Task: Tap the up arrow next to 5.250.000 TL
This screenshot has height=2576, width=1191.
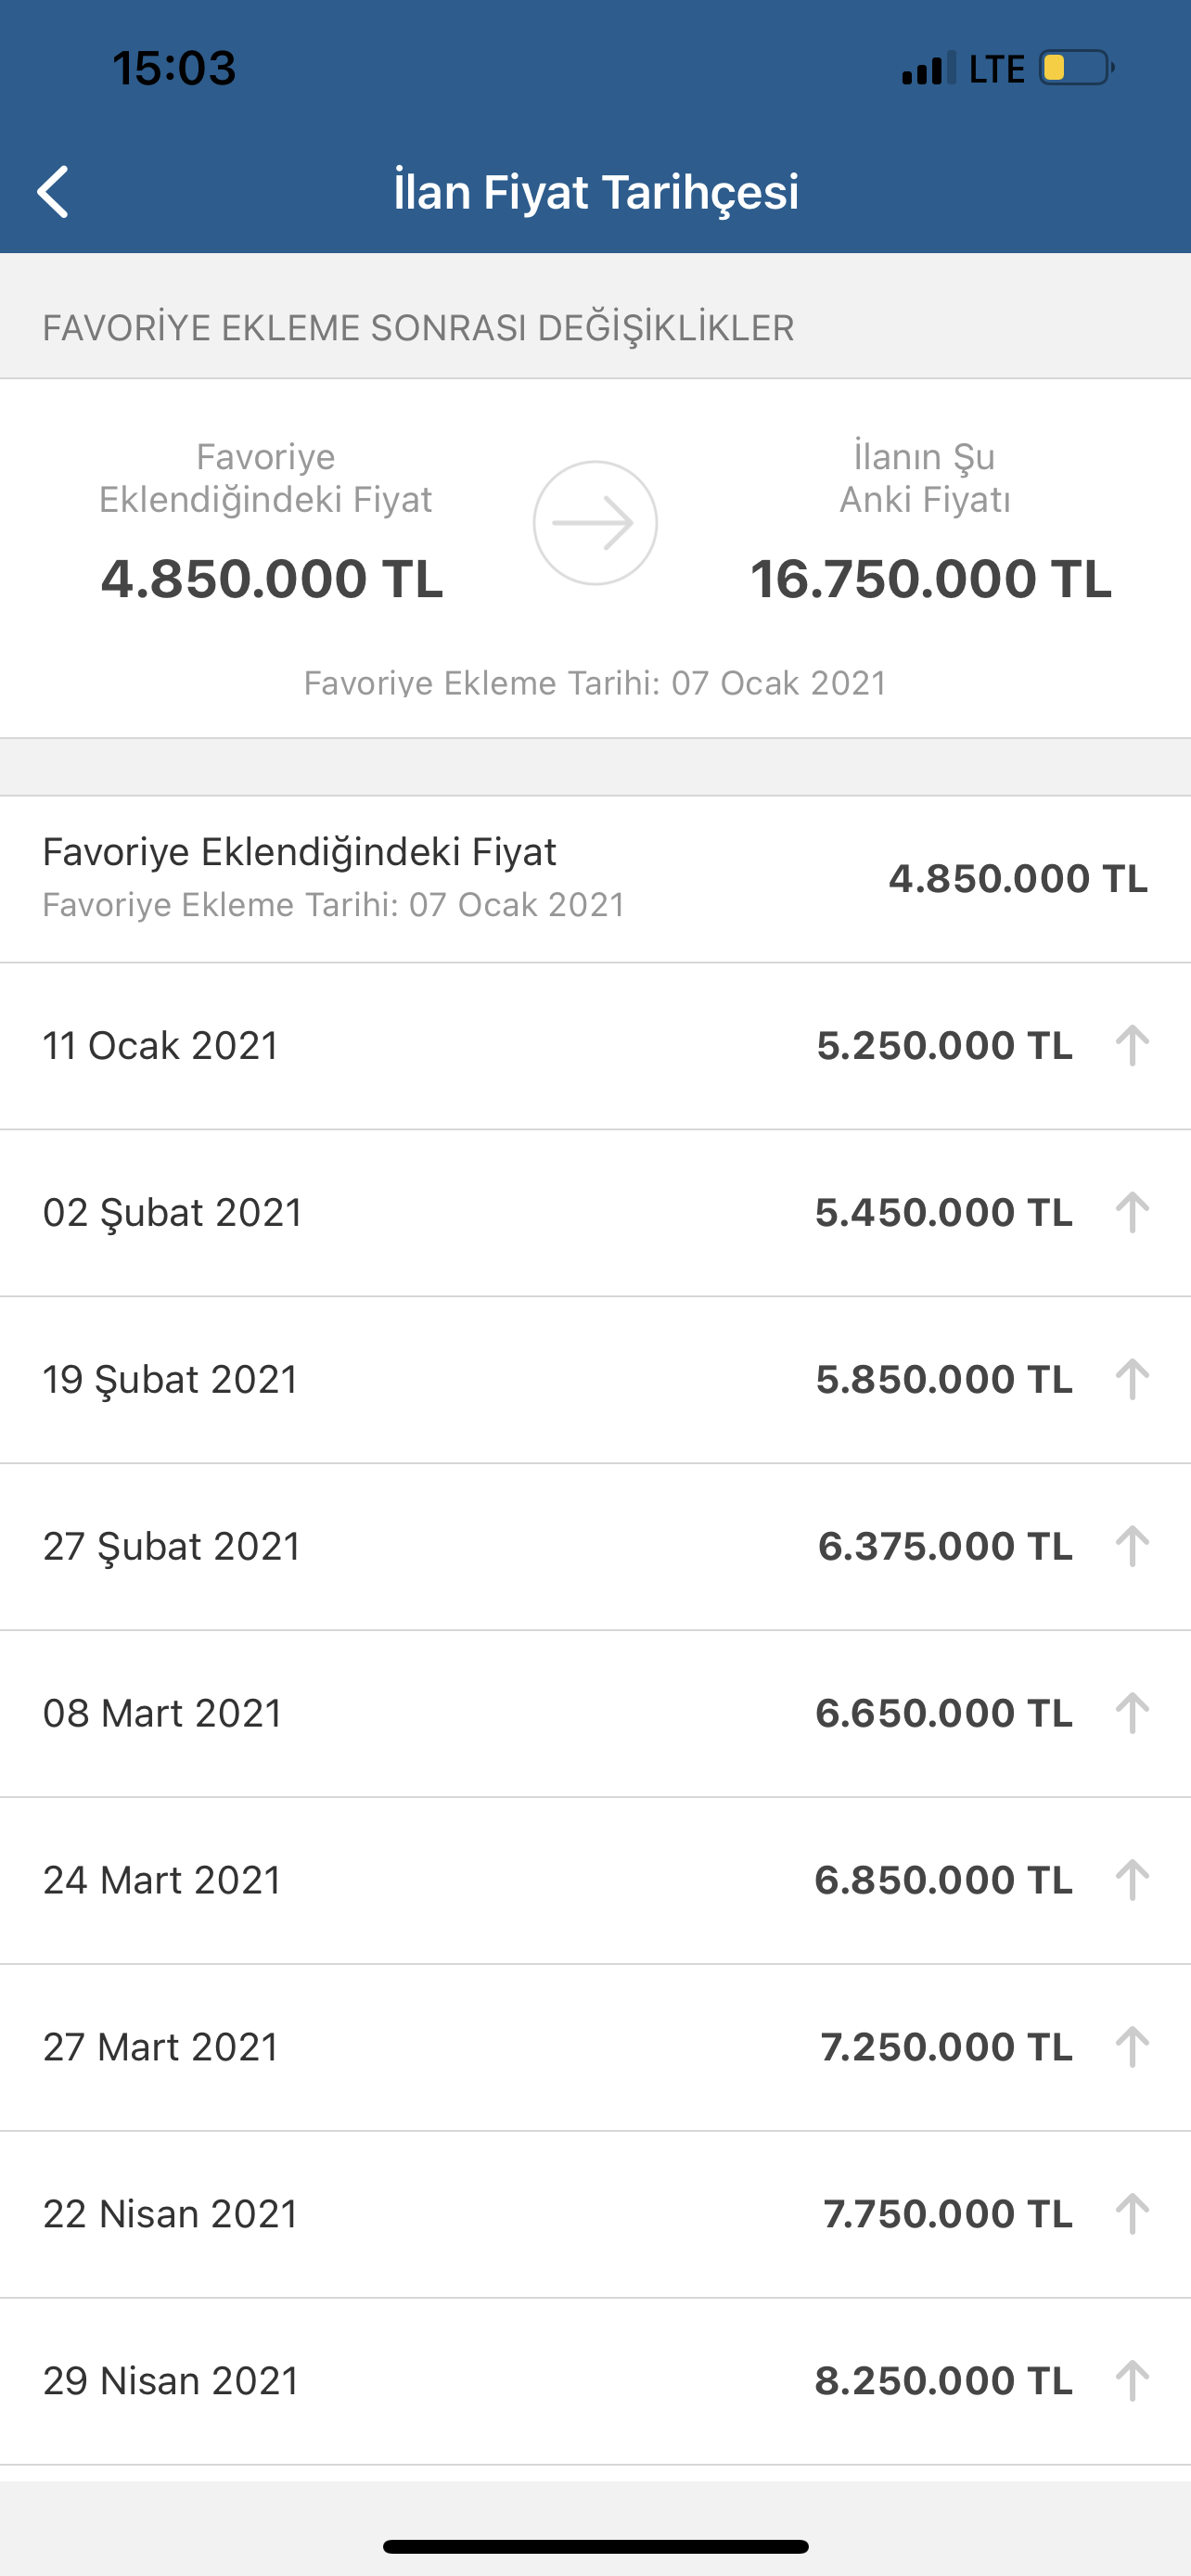Action: tap(1132, 1046)
